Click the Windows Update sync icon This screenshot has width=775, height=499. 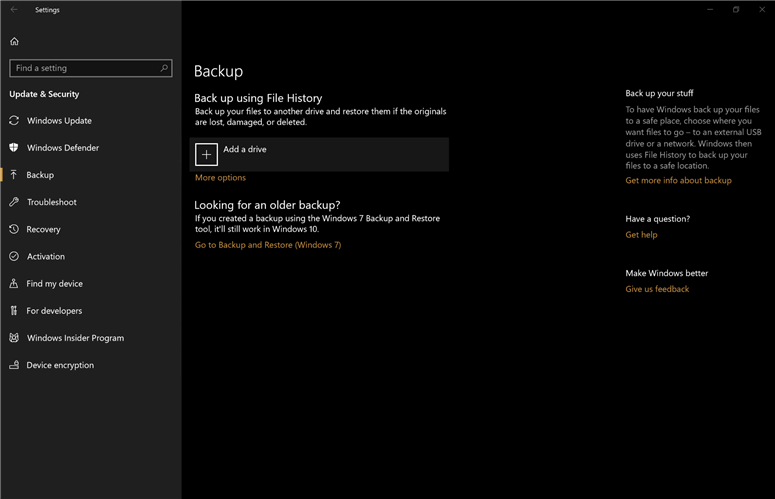click(14, 121)
